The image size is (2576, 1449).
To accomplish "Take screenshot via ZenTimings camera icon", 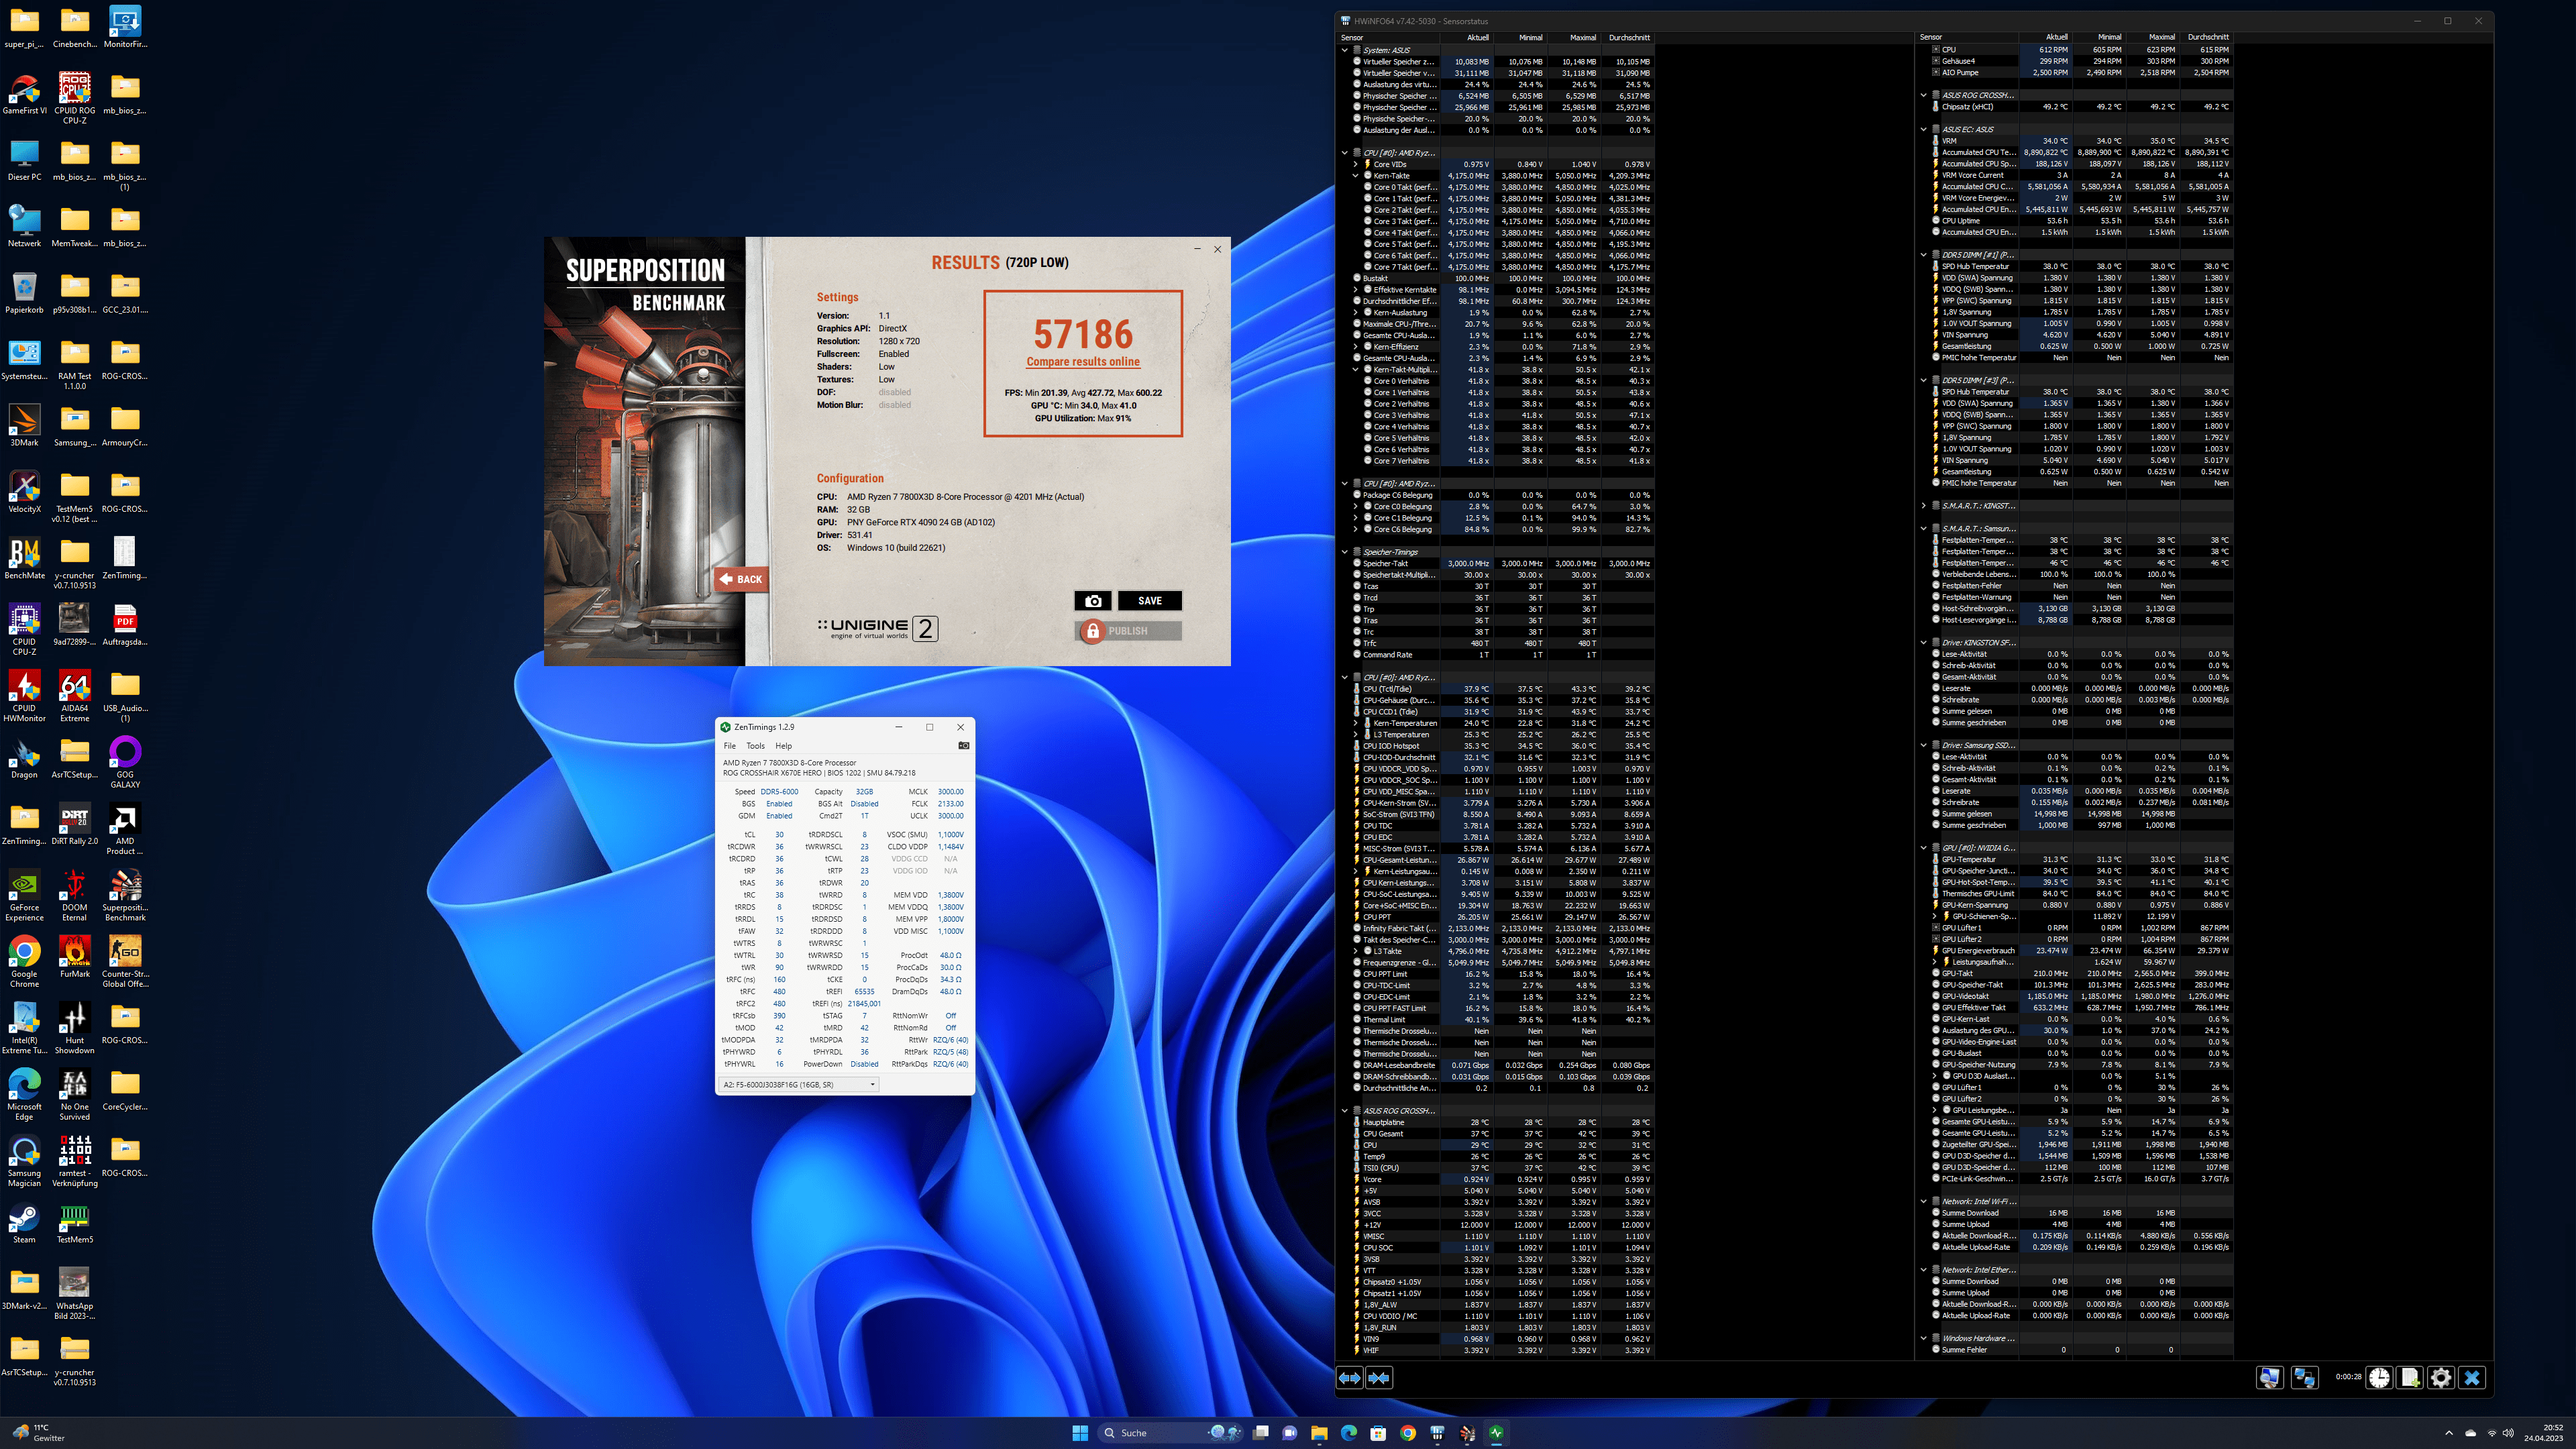I will point(964,745).
